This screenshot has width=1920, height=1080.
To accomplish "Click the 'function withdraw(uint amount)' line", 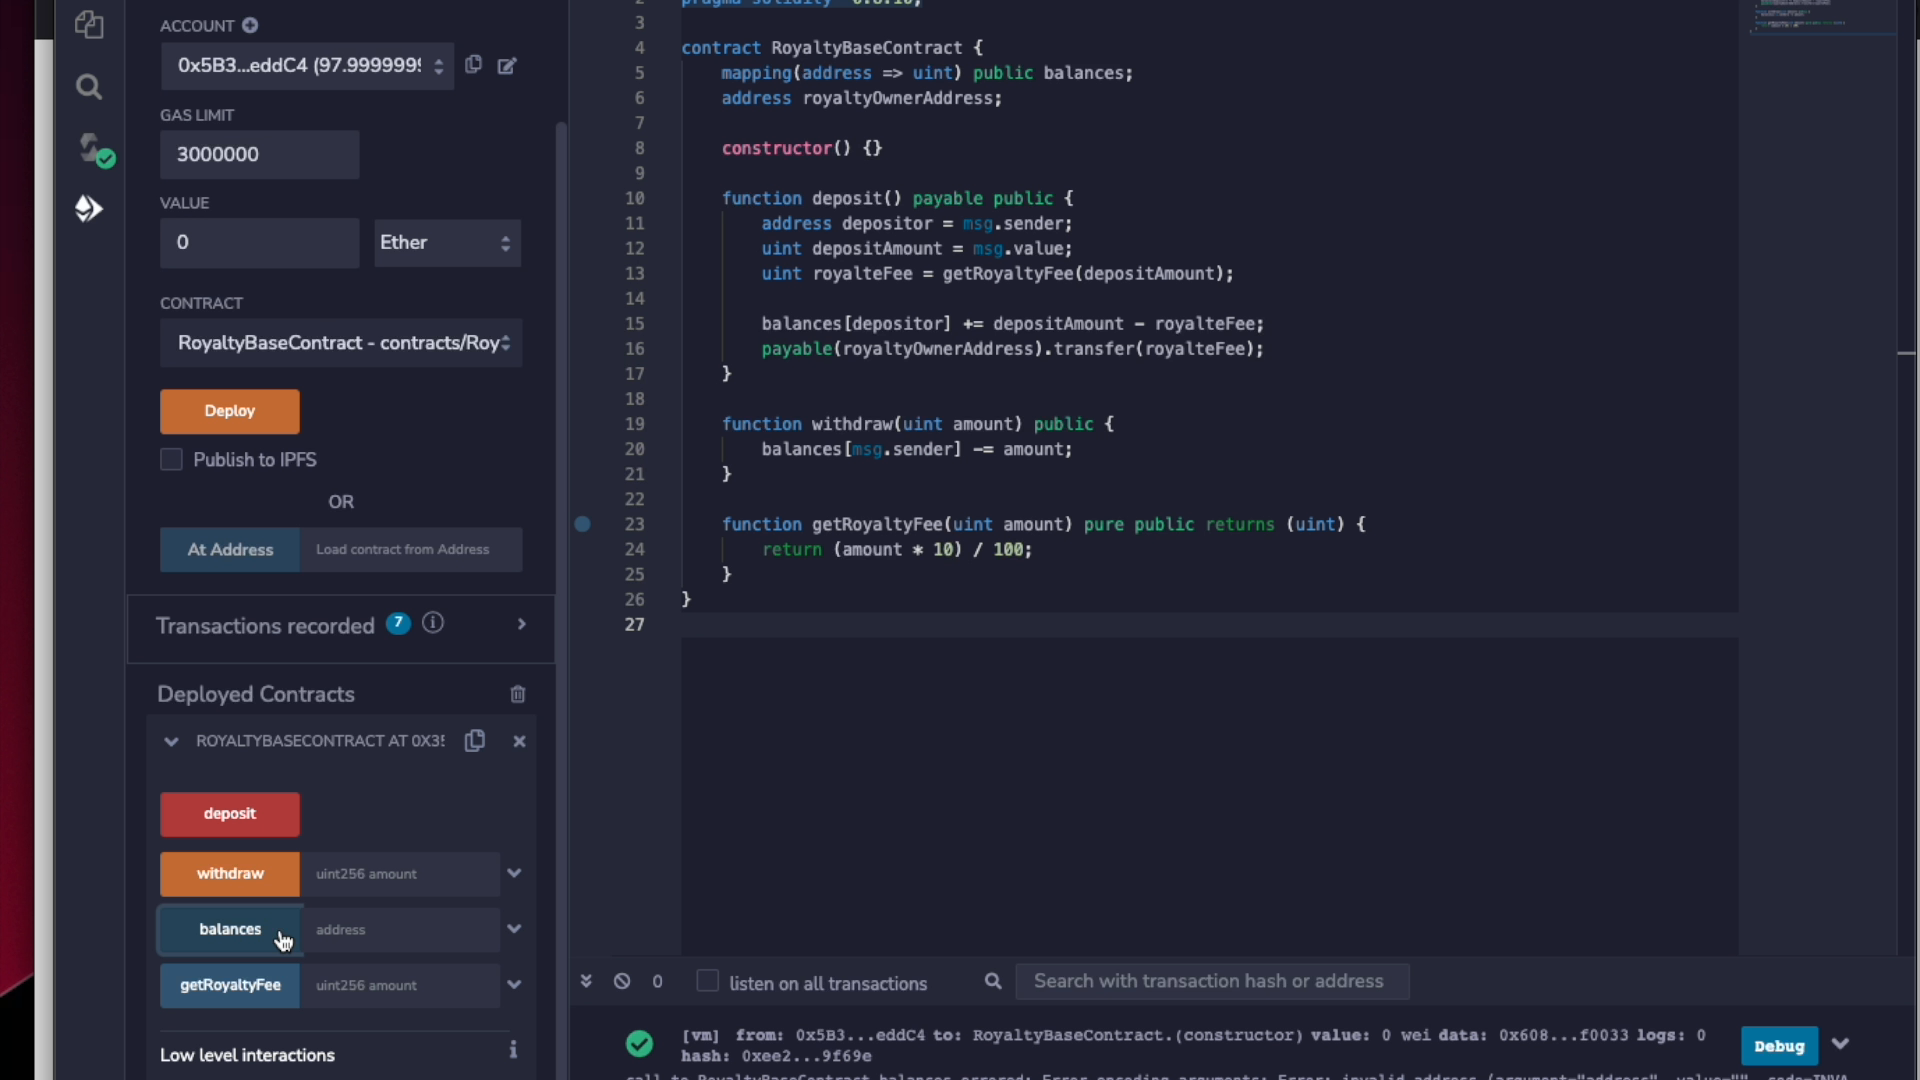I will pyautogui.click(x=918, y=424).
